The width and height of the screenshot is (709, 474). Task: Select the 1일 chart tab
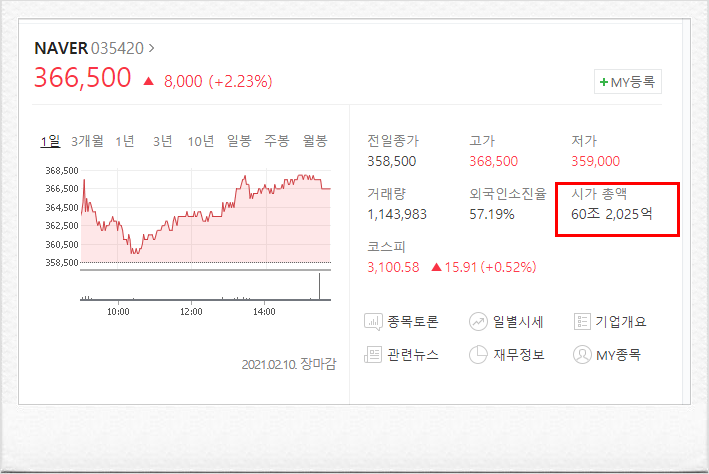[50, 142]
